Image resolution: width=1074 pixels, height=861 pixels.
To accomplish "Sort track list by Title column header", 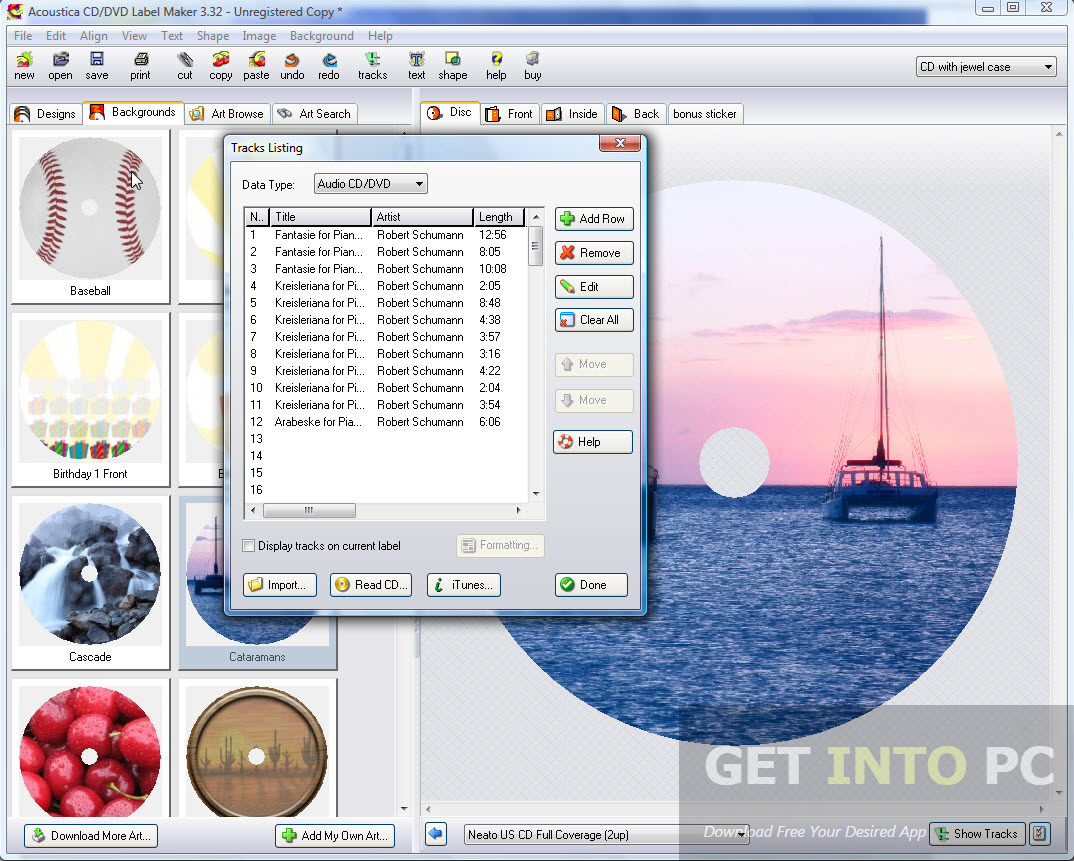I will point(321,216).
